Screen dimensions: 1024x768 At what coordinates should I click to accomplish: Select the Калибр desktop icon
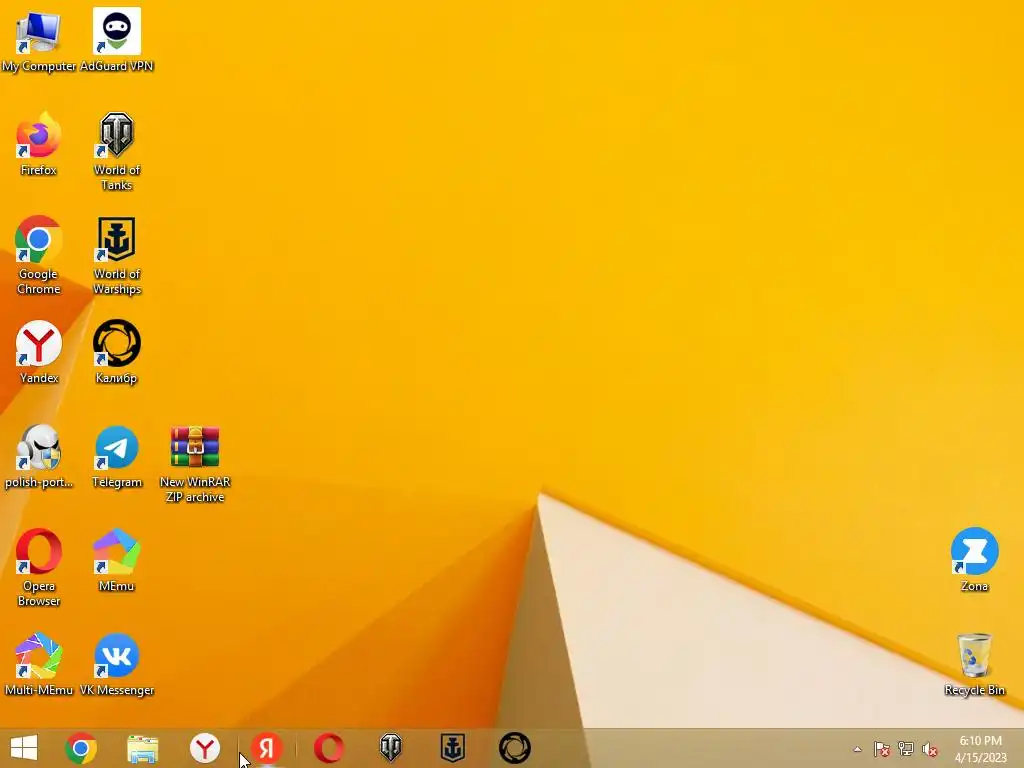pyautogui.click(x=117, y=352)
